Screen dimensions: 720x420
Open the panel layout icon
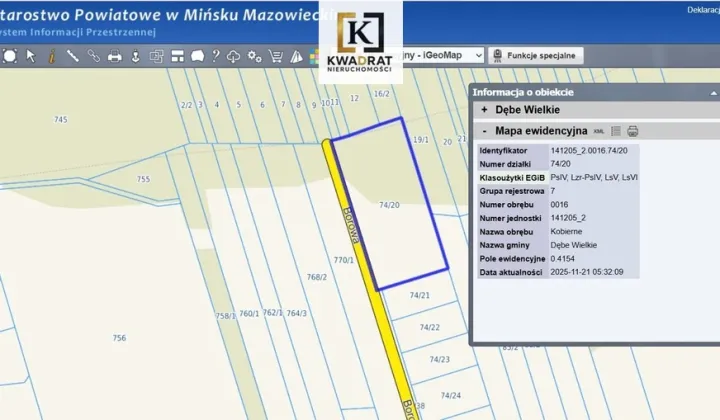pyautogui.click(x=177, y=56)
